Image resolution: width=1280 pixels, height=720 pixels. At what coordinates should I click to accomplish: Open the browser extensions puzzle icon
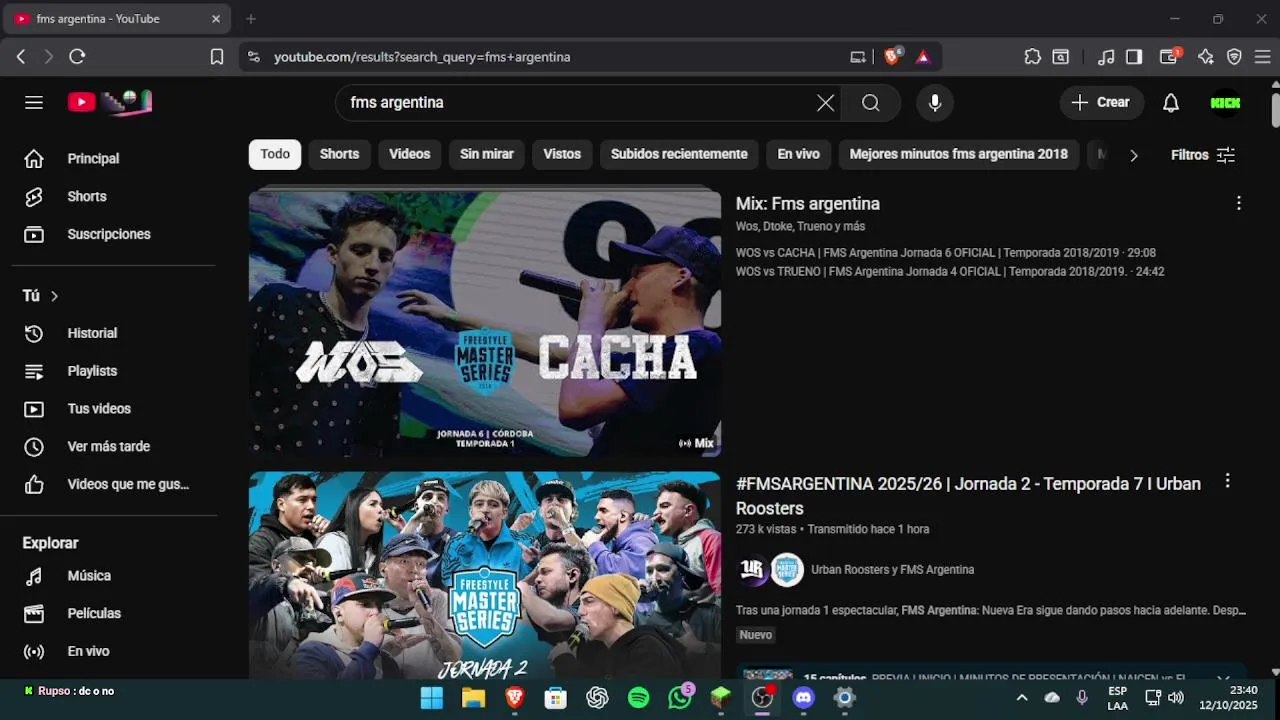1033,57
